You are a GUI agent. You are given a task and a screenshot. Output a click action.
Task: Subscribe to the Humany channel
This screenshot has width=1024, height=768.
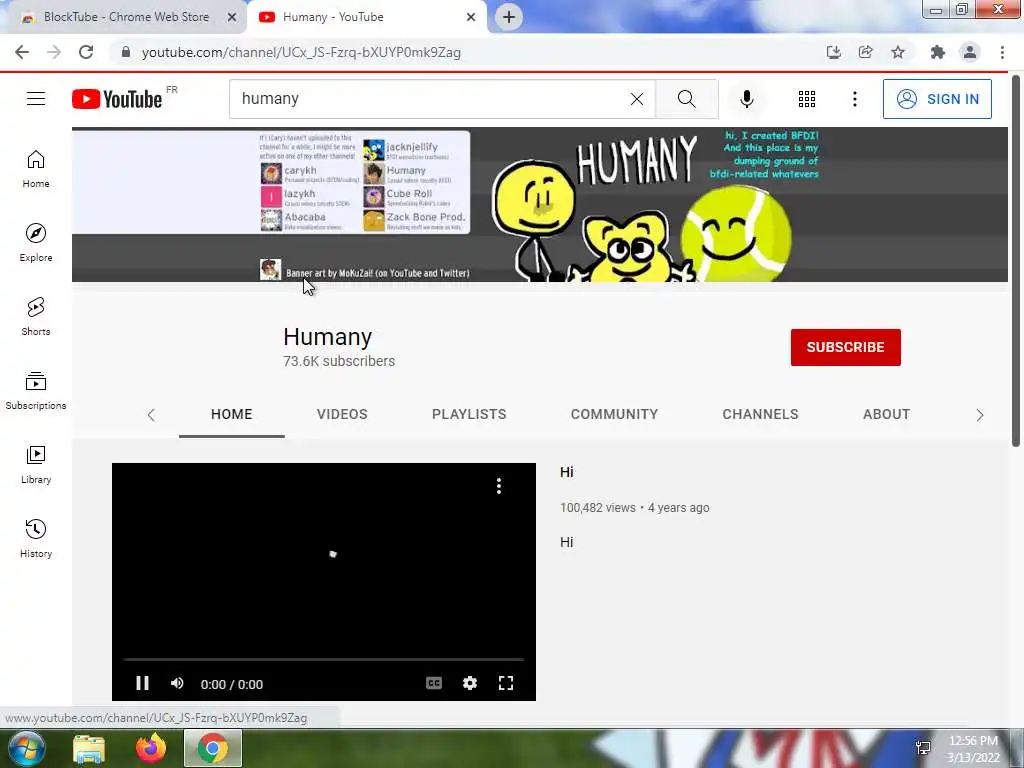[846, 347]
